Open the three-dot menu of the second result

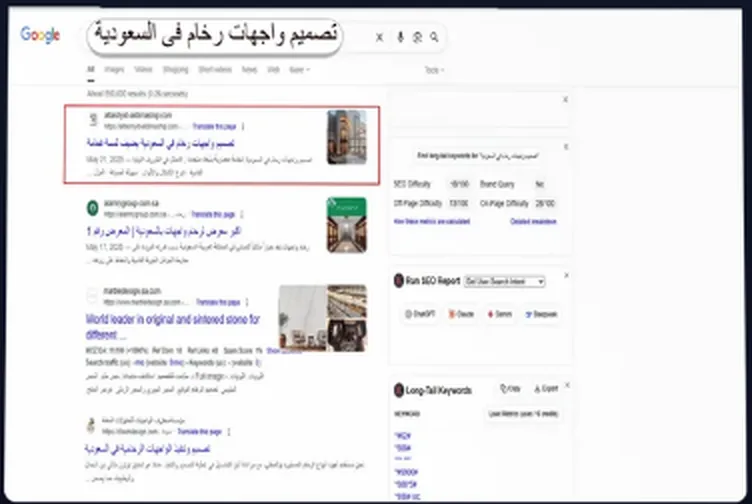coord(242,214)
